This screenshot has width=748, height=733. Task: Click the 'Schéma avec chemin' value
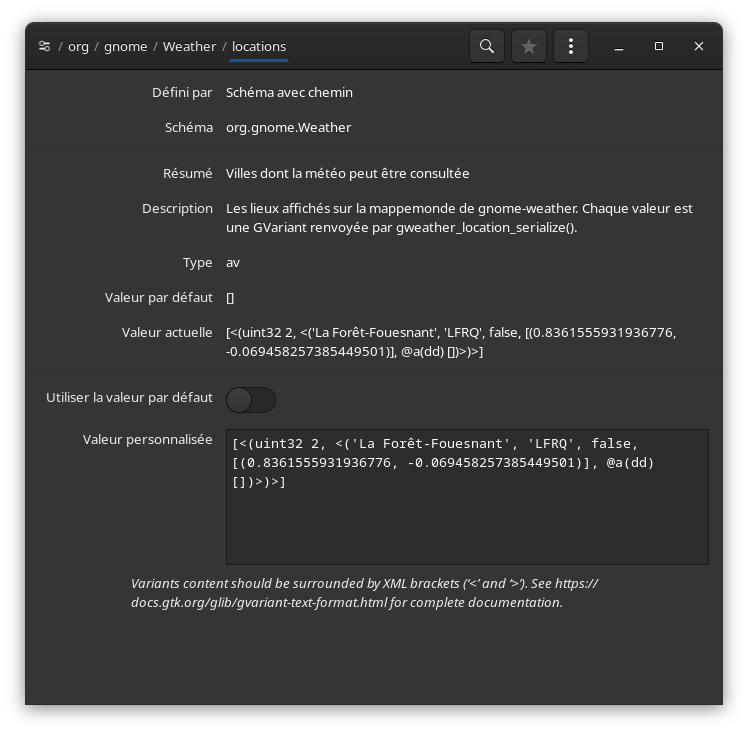(289, 93)
